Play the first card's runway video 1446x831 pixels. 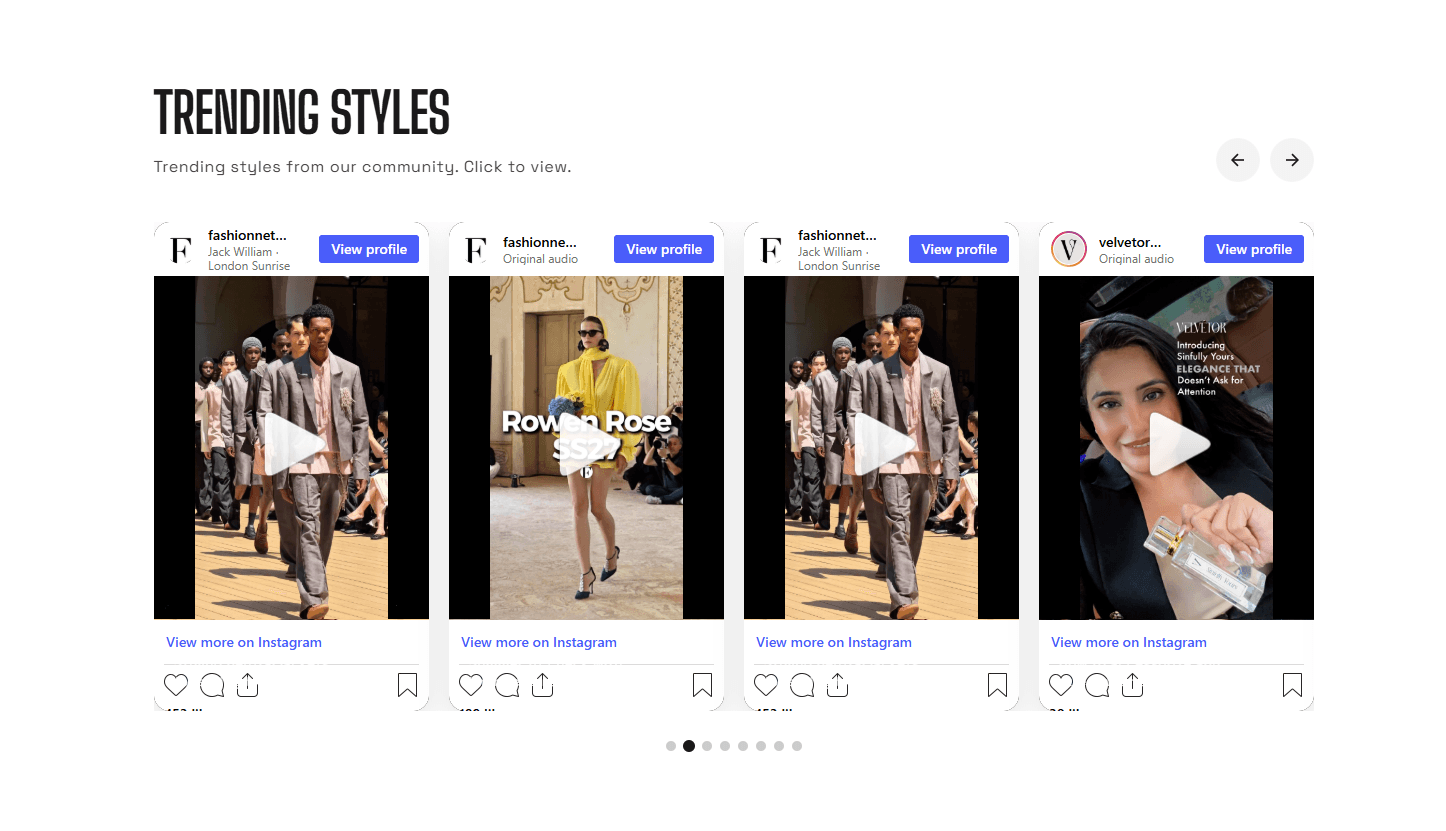[293, 445]
